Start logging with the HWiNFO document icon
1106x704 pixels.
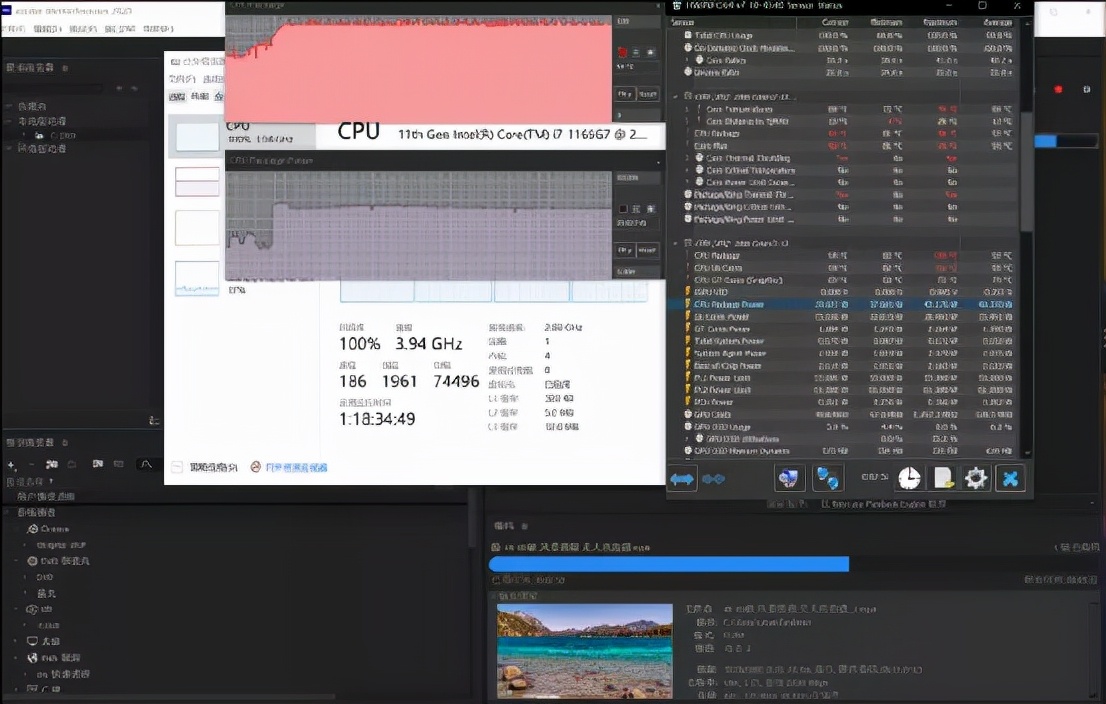pyautogui.click(x=942, y=478)
